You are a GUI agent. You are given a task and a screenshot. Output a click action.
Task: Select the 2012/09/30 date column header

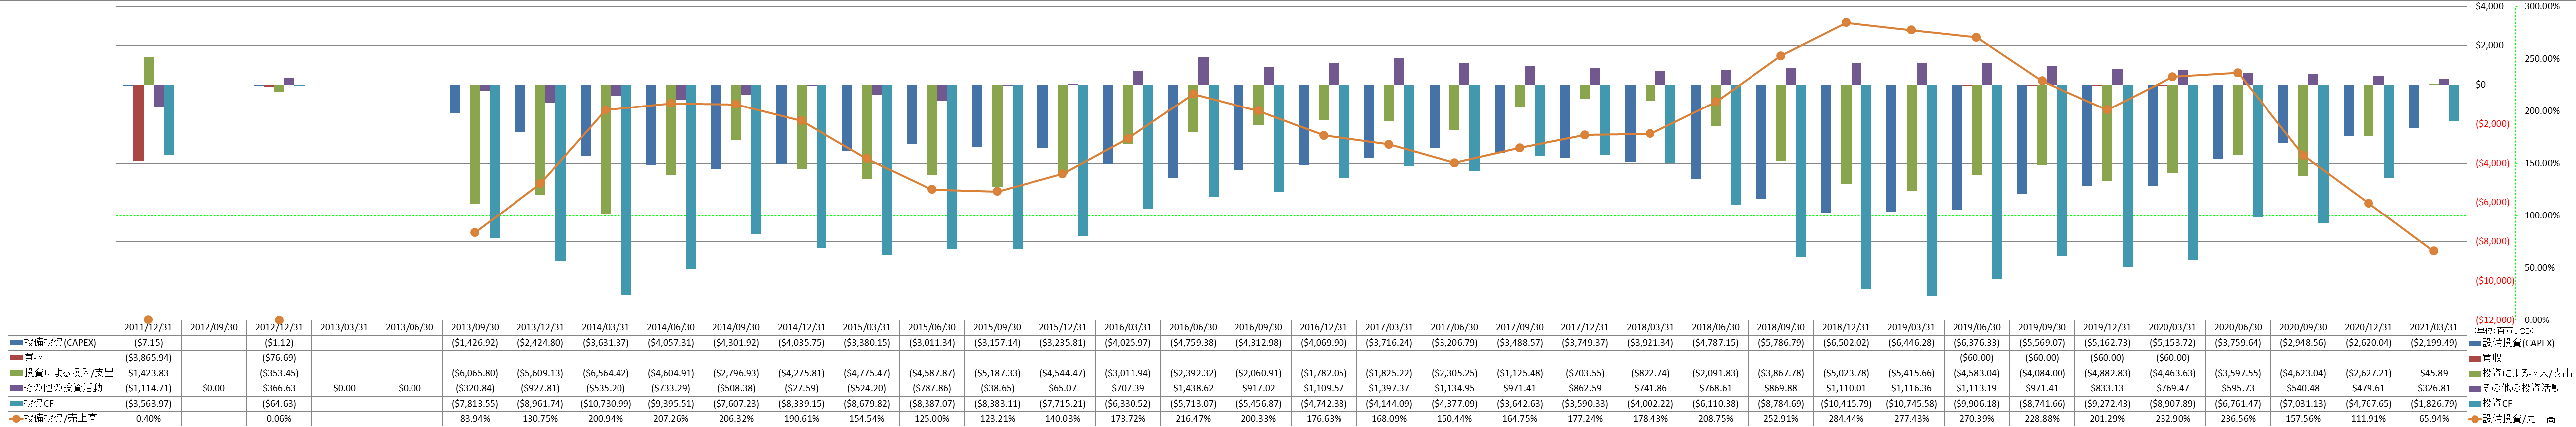(x=214, y=327)
